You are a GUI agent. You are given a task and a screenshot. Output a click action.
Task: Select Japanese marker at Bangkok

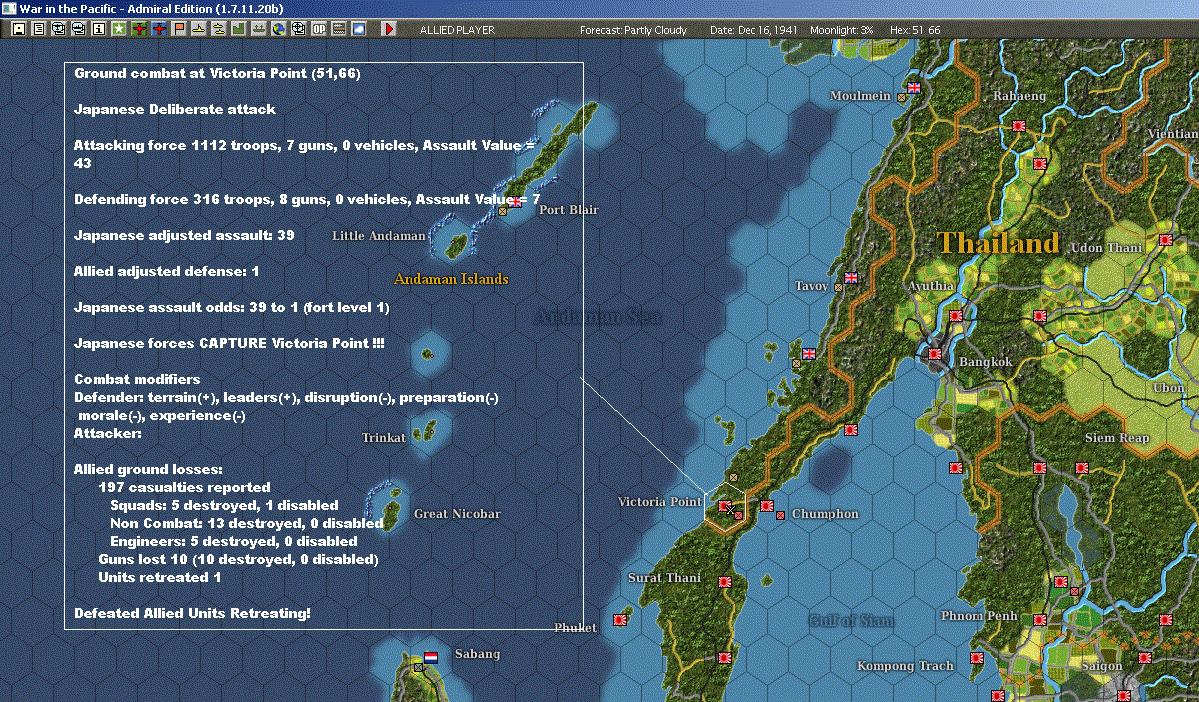(934, 354)
